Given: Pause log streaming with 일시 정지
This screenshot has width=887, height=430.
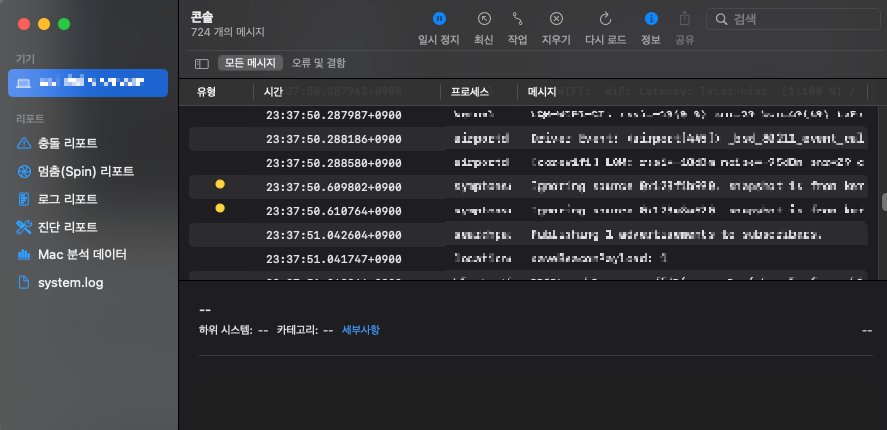Looking at the screenshot, I should [439, 19].
